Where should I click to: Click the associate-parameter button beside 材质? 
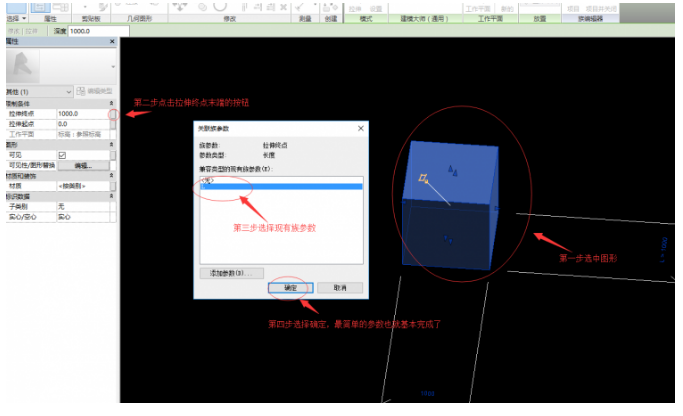[x=113, y=186]
